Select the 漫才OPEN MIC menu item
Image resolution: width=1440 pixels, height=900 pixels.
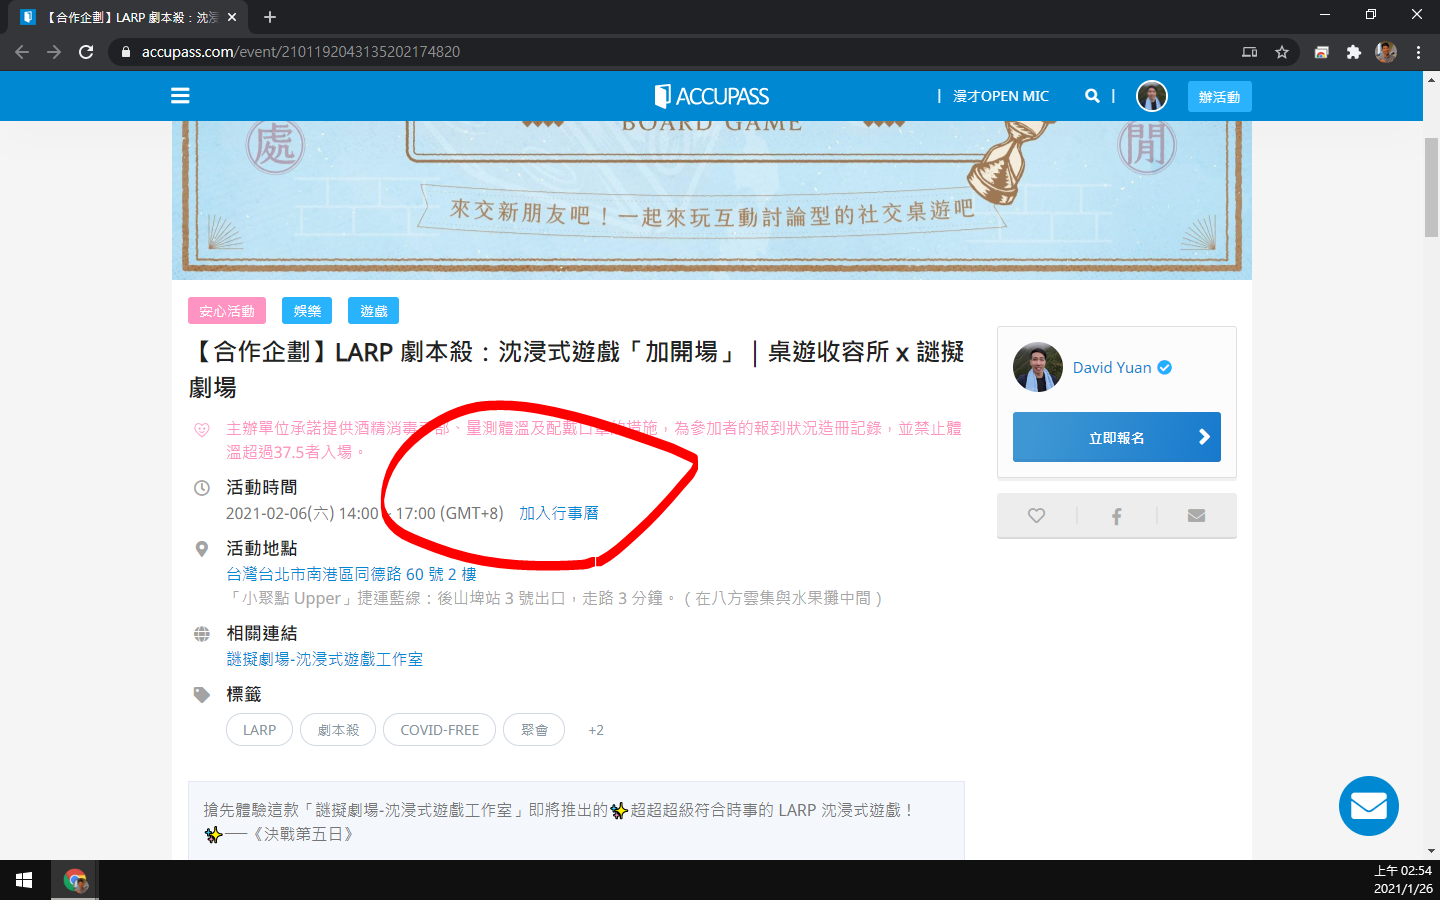tap(1000, 96)
